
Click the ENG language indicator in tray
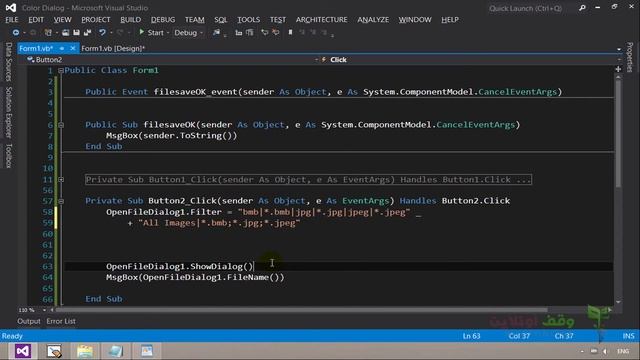click(x=623, y=351)
